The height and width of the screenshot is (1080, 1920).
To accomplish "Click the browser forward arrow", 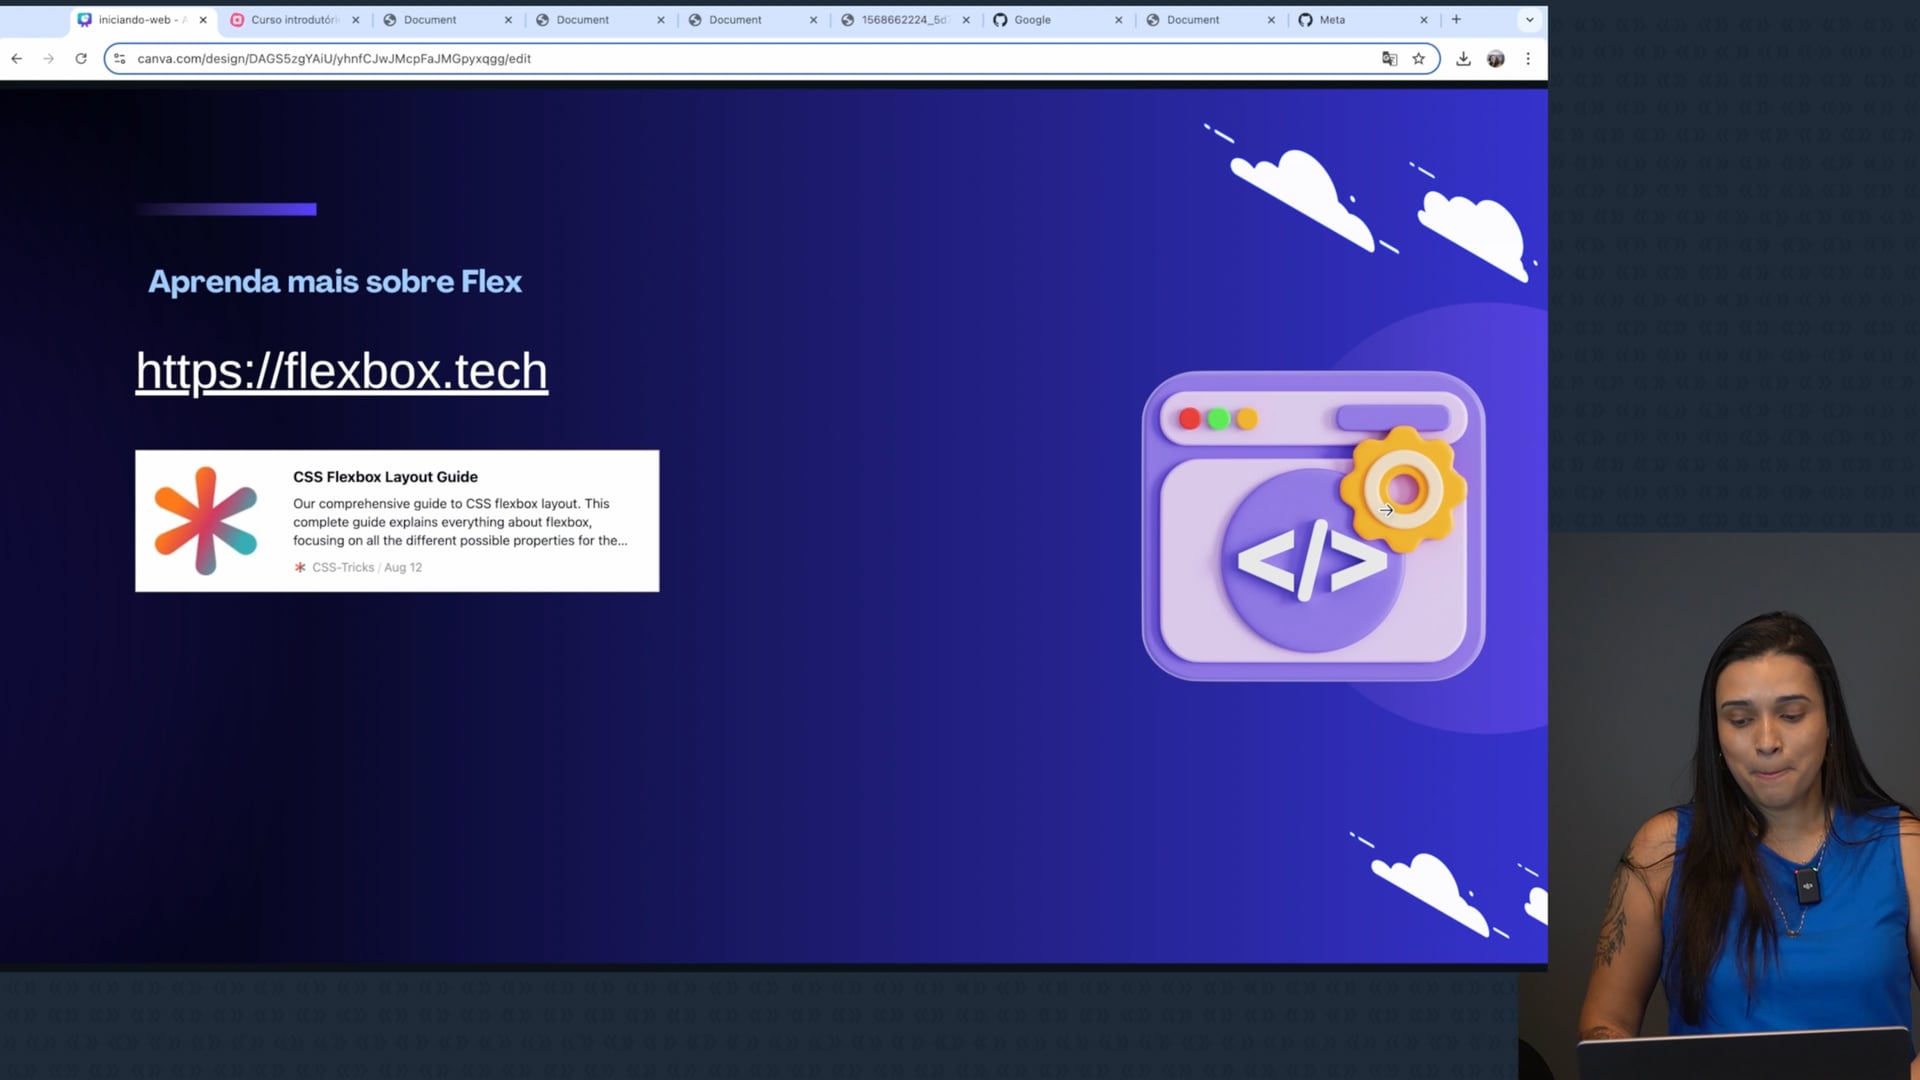I will pos(48,59).
